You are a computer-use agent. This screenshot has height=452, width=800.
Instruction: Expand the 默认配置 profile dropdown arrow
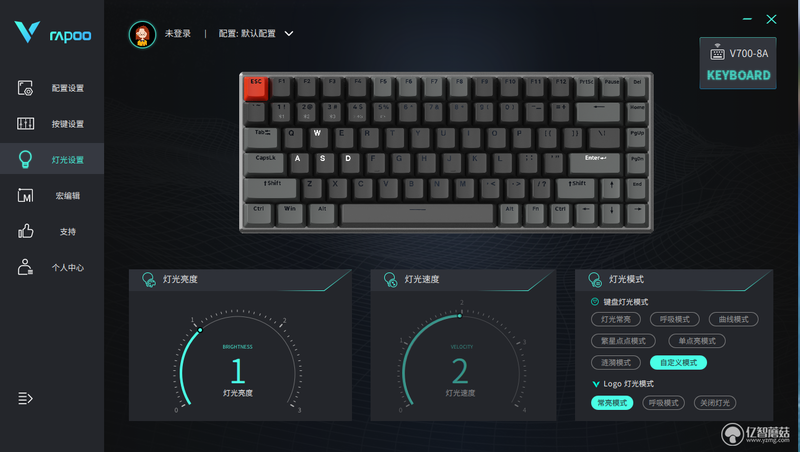(x=289, y=34)
